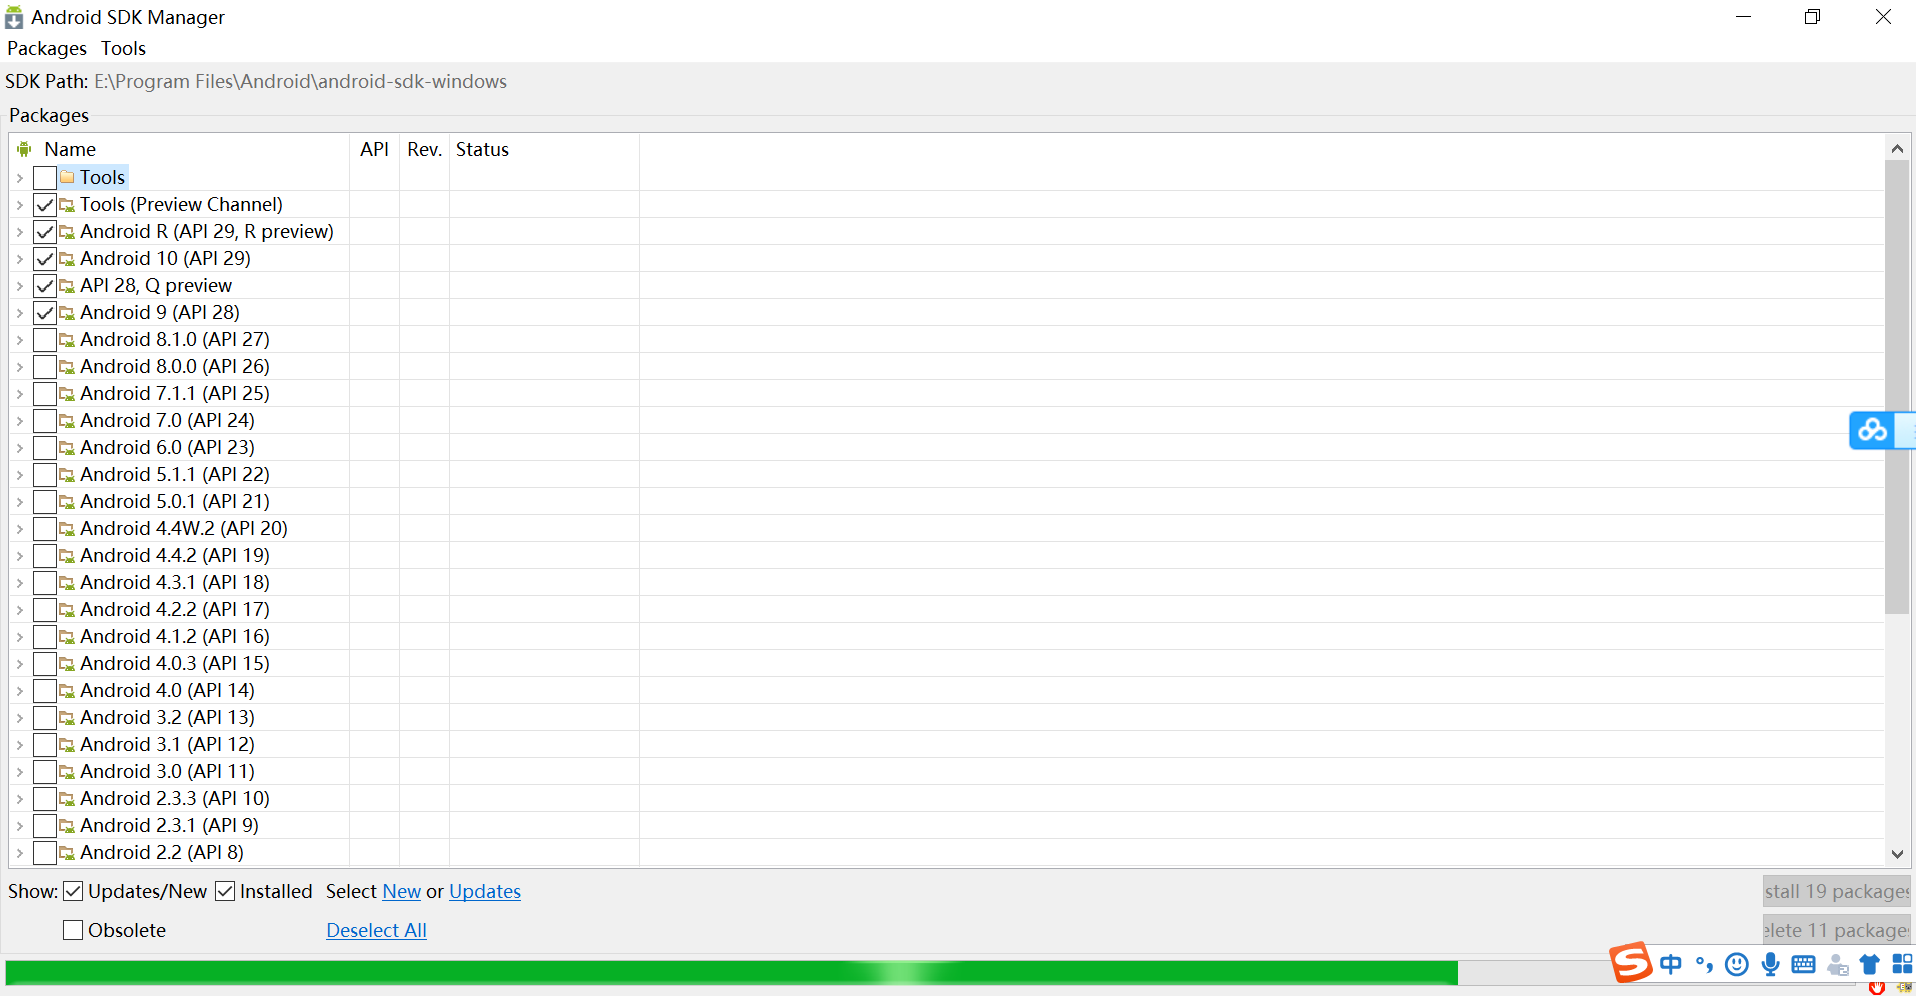This screenshot has height=996, width=1916.
Task: Click the scroll-down arrow of package list
Action: tap(1897, 854)
